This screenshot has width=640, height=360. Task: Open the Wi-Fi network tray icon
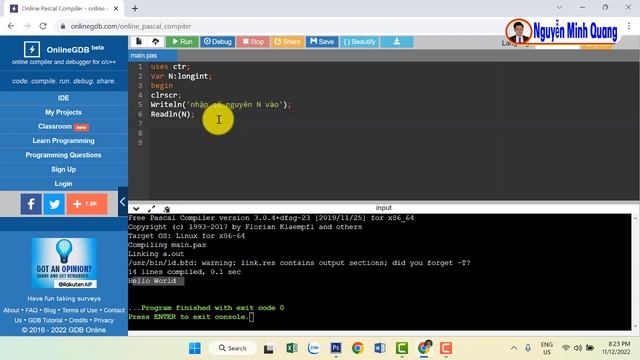pyautogui.click(x=566, y=348)
